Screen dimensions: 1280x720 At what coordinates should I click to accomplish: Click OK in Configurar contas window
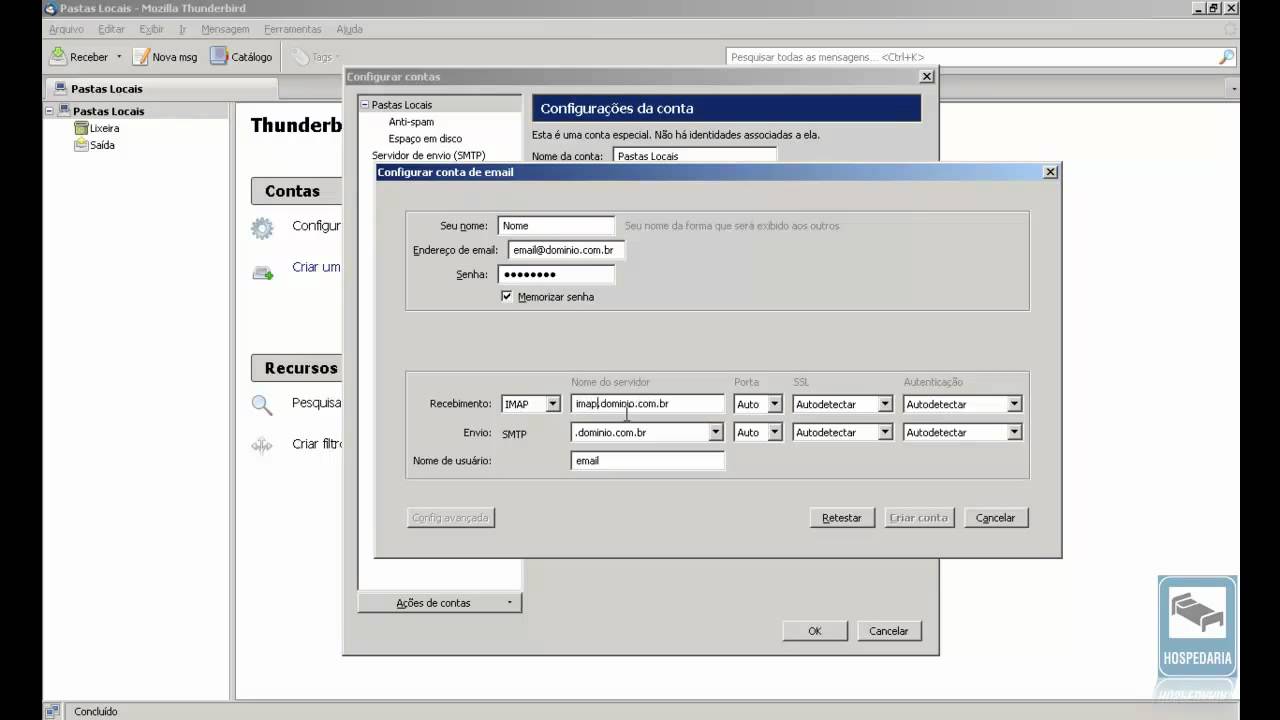tap(815, 631)
